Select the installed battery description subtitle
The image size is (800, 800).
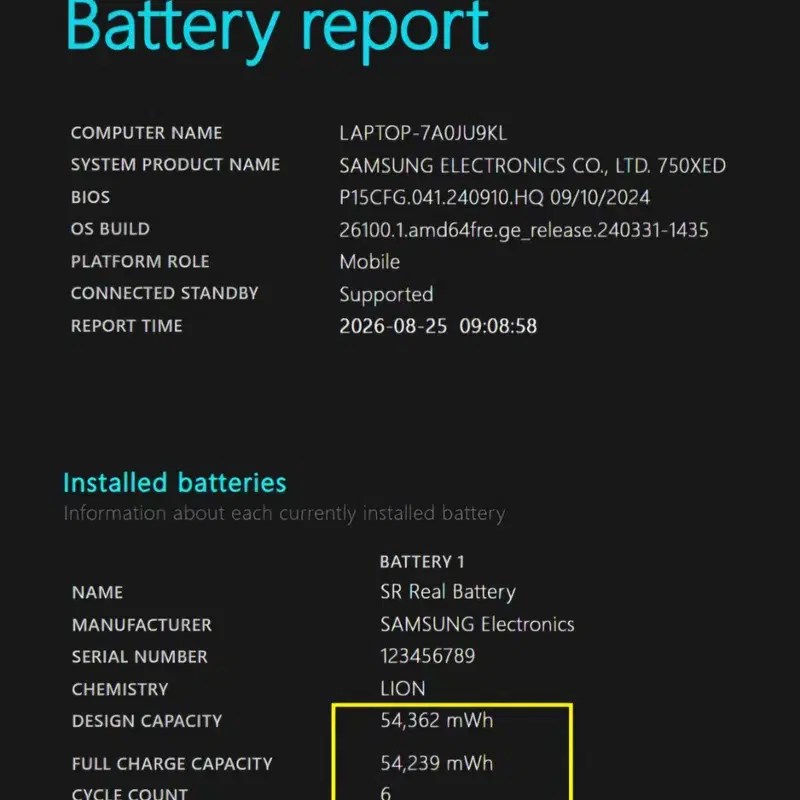click(x=284, y=513)
